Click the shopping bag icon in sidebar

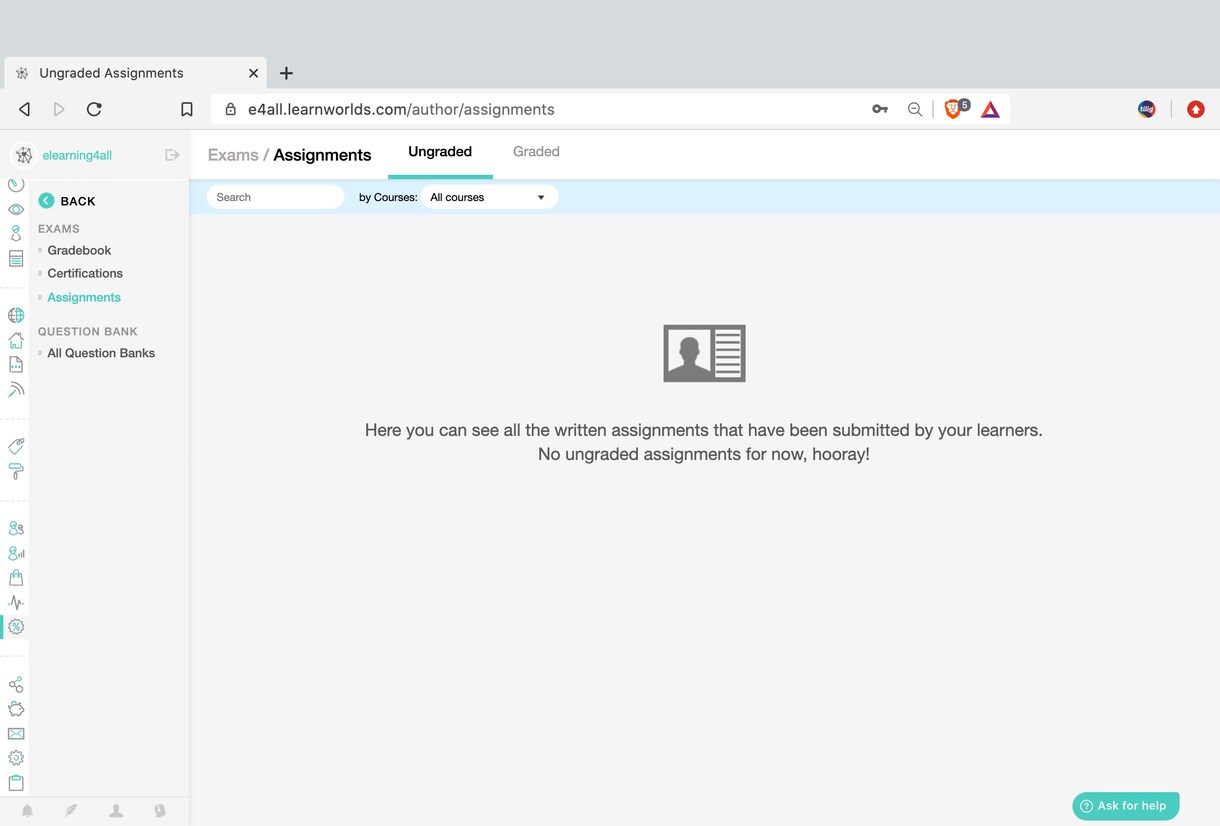tap(16, 577)
